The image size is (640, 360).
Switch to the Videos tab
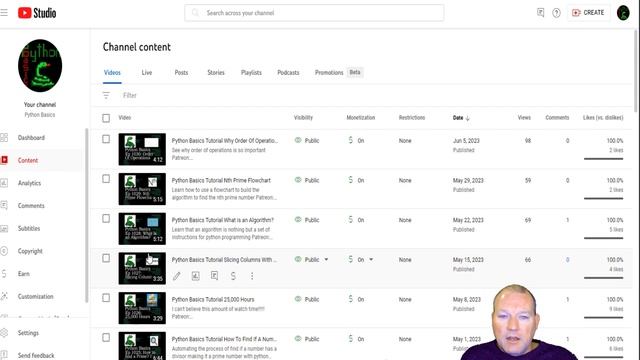point(112,73)
